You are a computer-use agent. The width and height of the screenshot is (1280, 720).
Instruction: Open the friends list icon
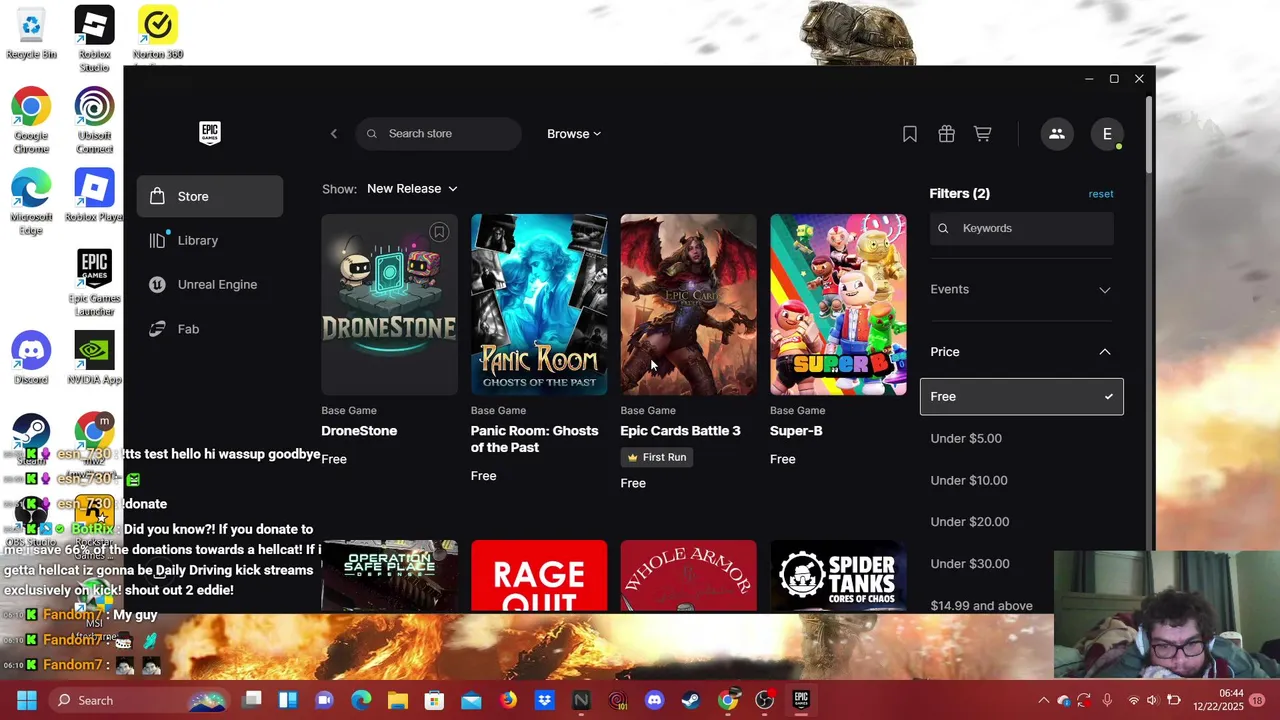(x=1057, y=134)
